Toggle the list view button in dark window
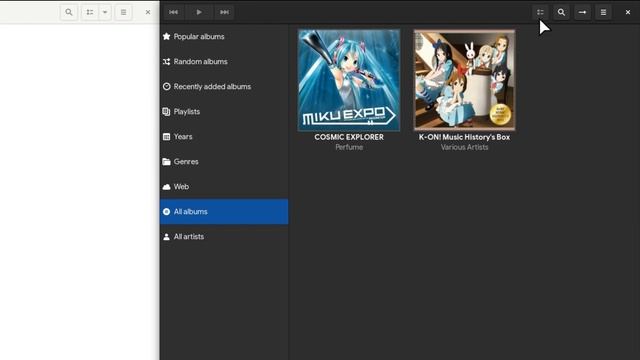The height and width of the screenshot is (360, 640). coord(540,12)
